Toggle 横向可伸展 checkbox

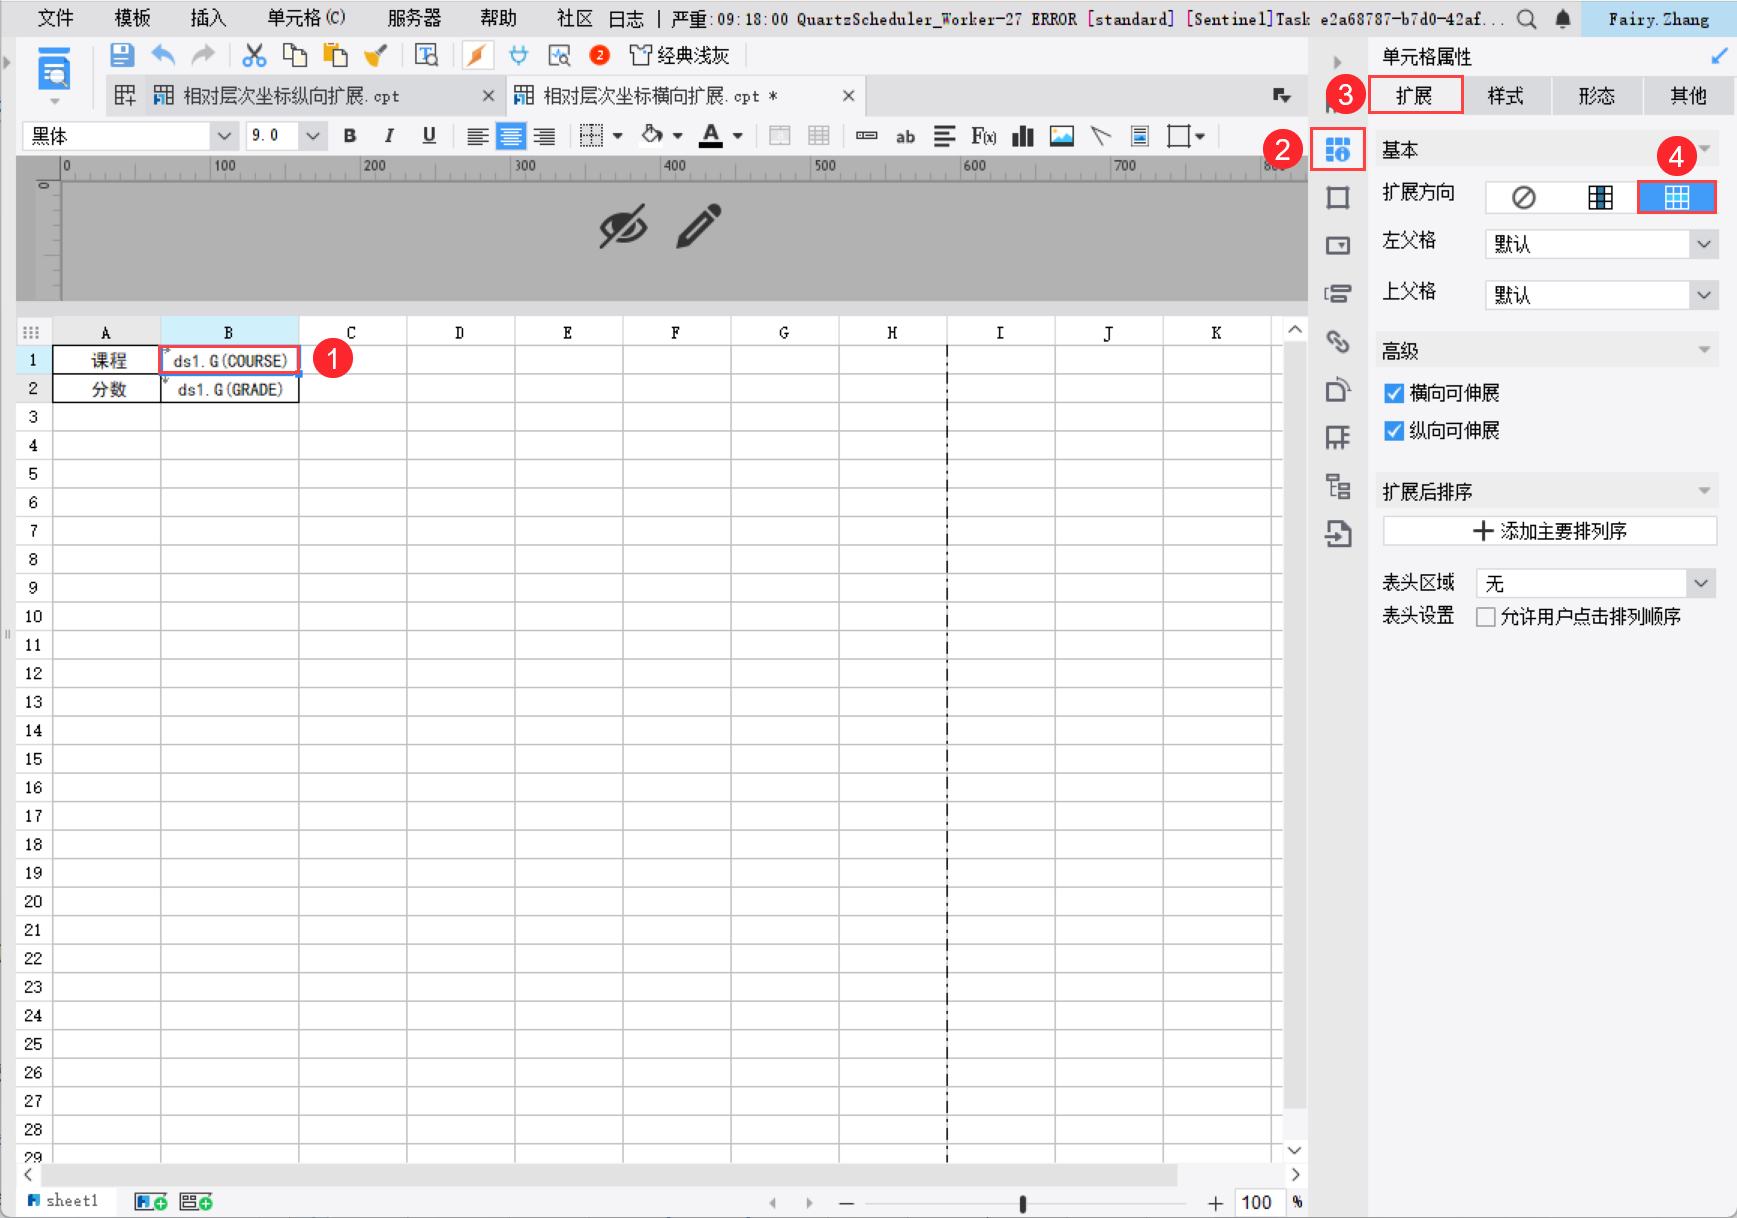click(x=1394, y=393)
